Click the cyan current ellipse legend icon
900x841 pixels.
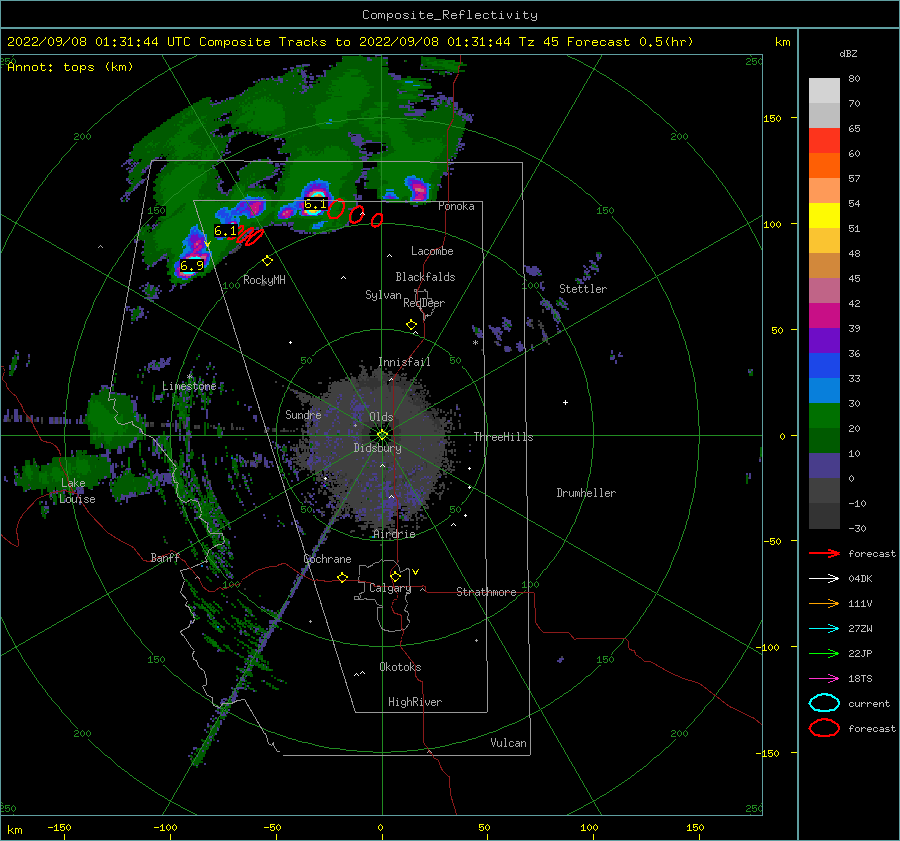824,703
